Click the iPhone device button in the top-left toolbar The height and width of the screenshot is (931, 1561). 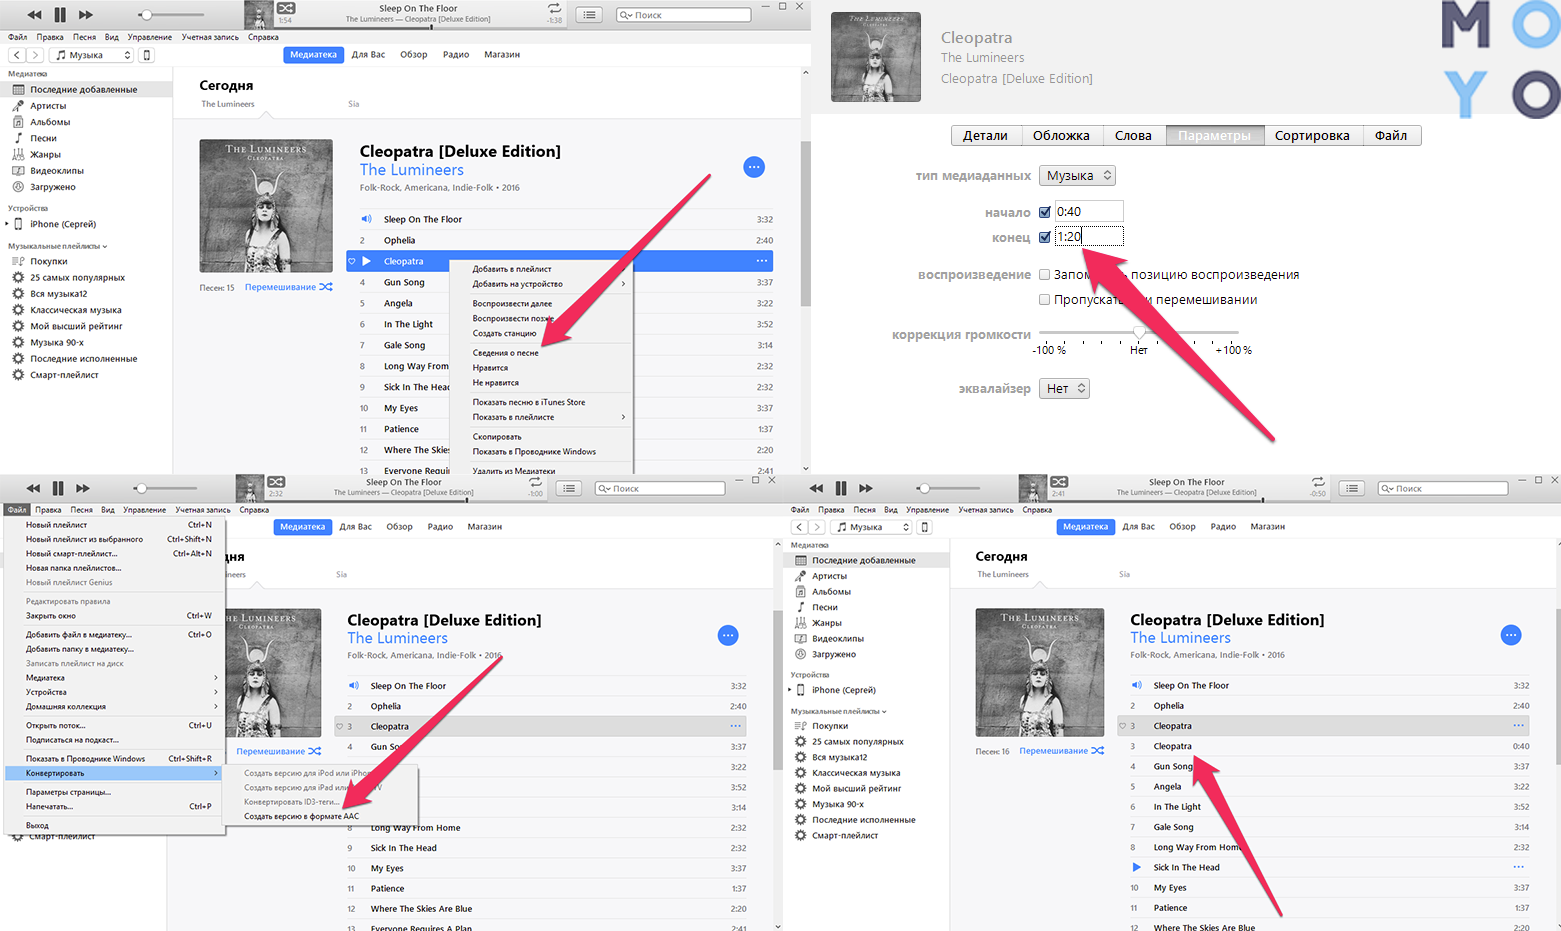pyautogui.click(x=147, y=55)
